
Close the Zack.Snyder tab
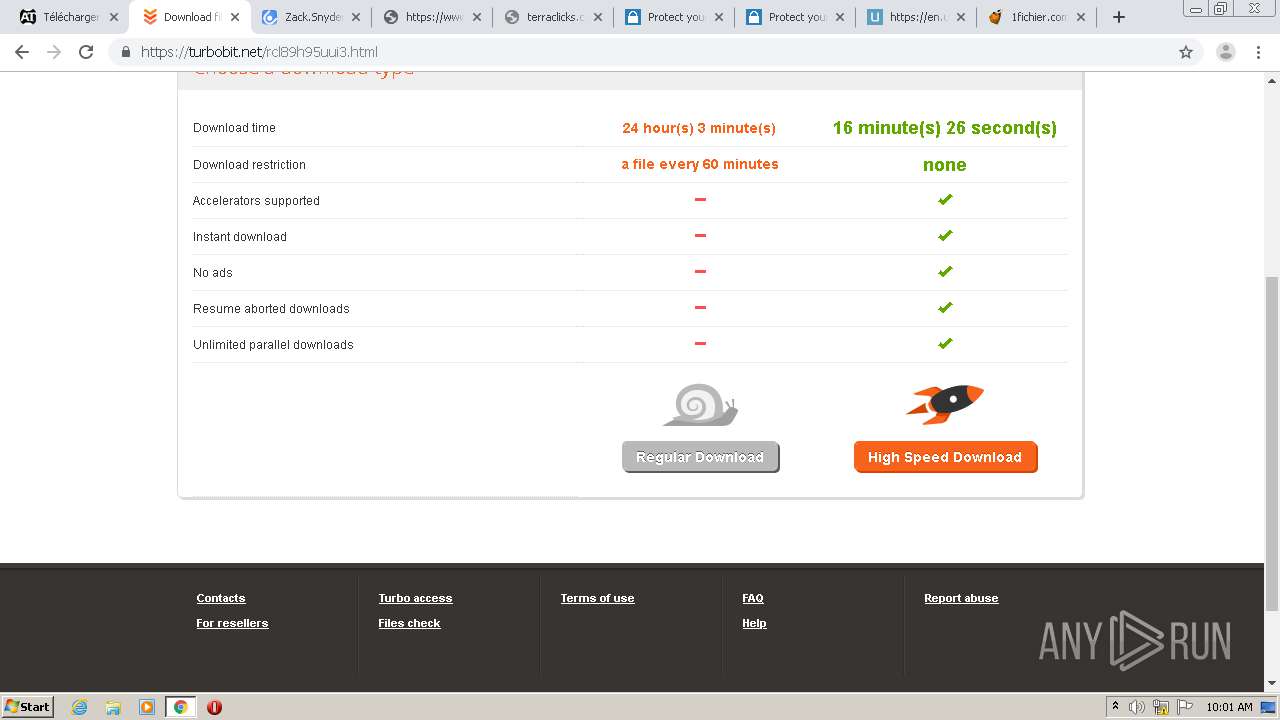(355, 17)
